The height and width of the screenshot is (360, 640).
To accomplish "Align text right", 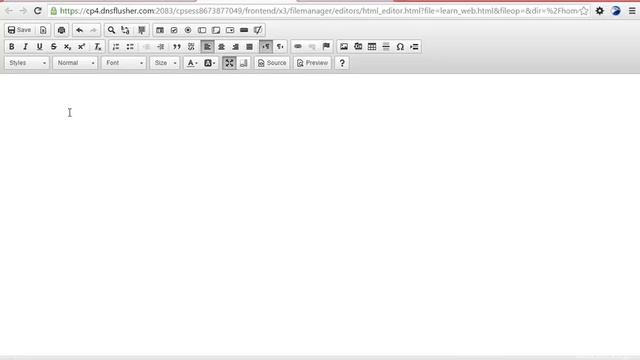I will click(236, 47).
